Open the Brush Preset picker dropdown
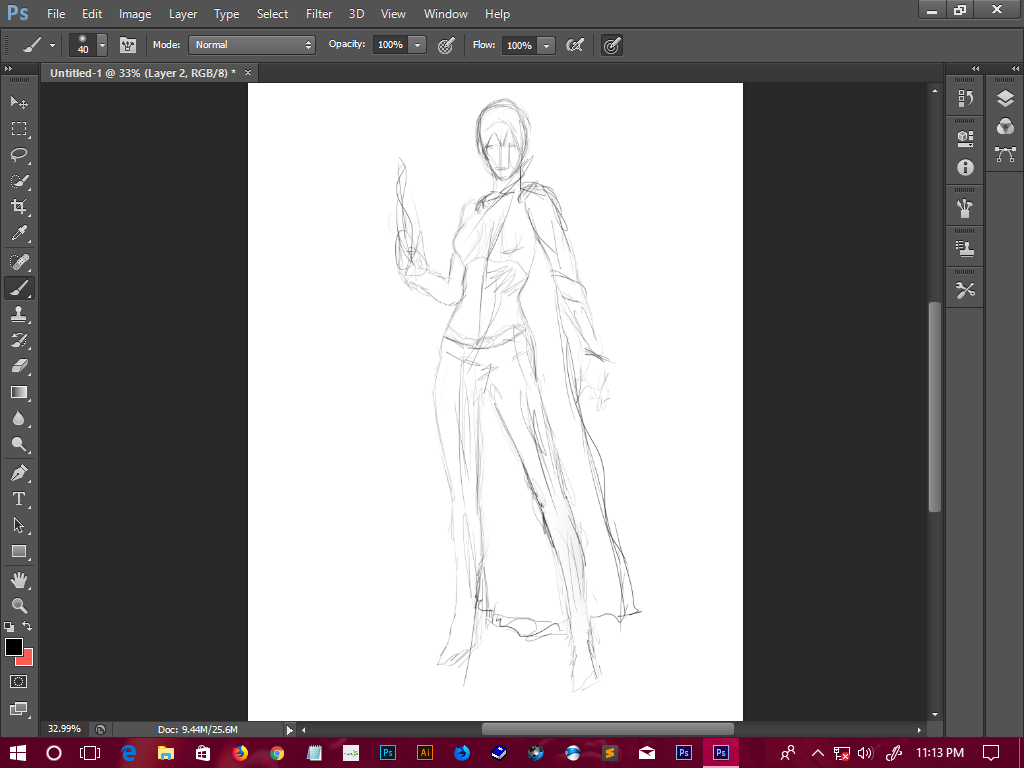This screenshot has width=1024, height=768. 102,45
